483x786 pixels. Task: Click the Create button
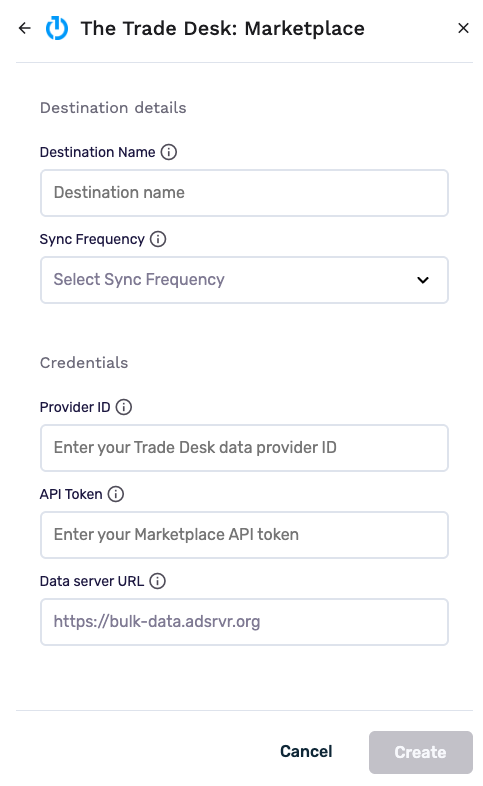click(421, 752)
